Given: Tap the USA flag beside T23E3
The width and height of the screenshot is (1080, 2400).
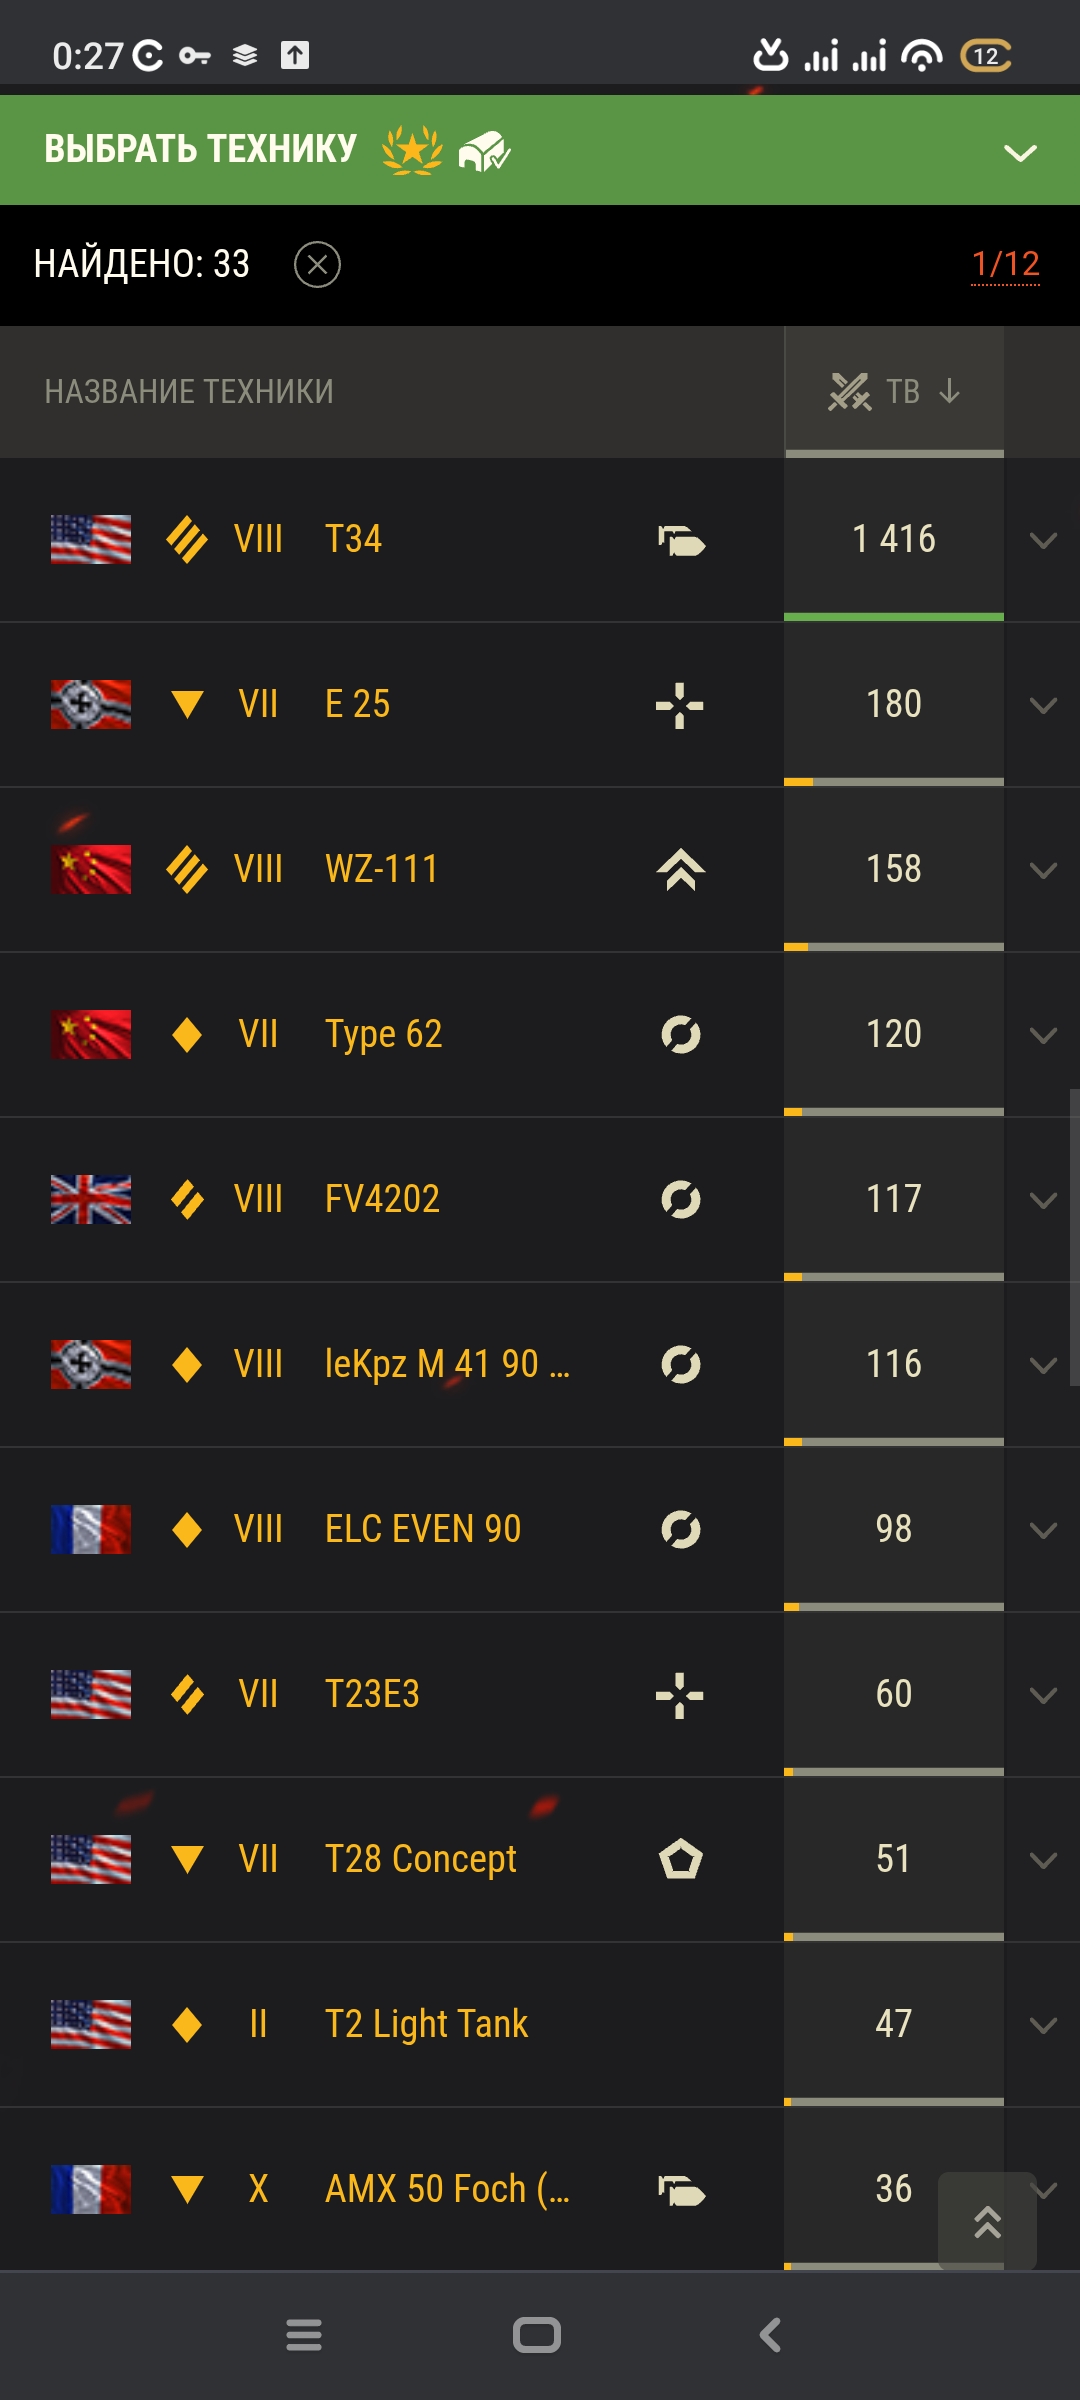Looking at the screenshot, I should [x=91, y=1695].
